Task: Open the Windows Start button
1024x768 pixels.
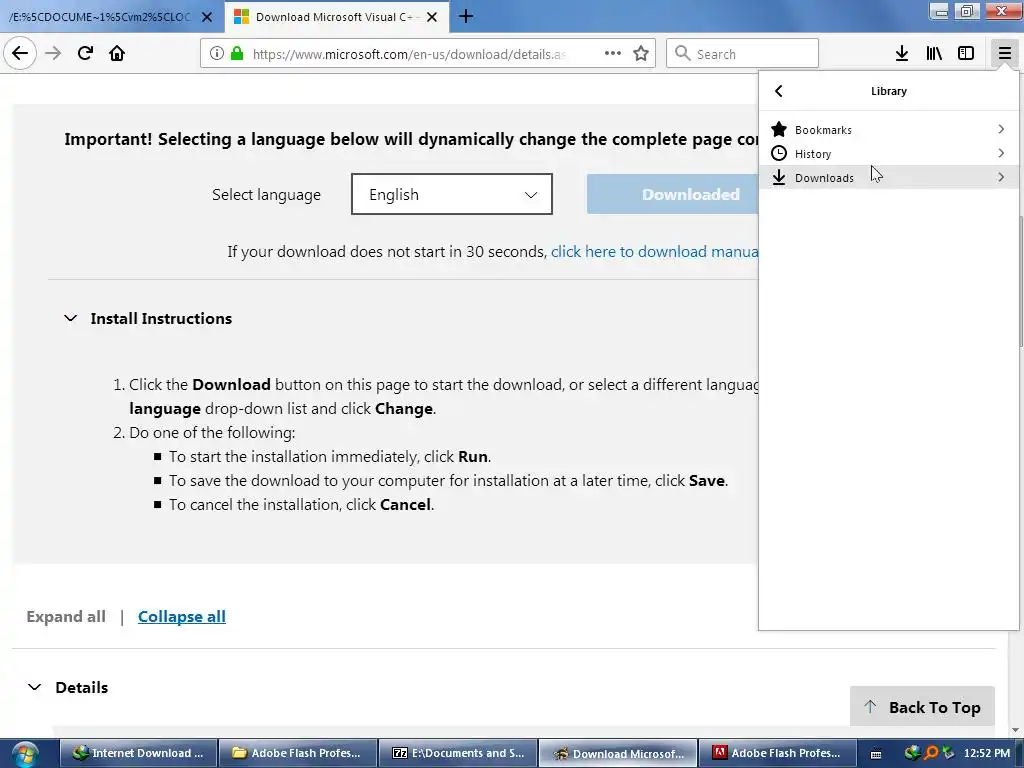Action: tap(24, 753)
